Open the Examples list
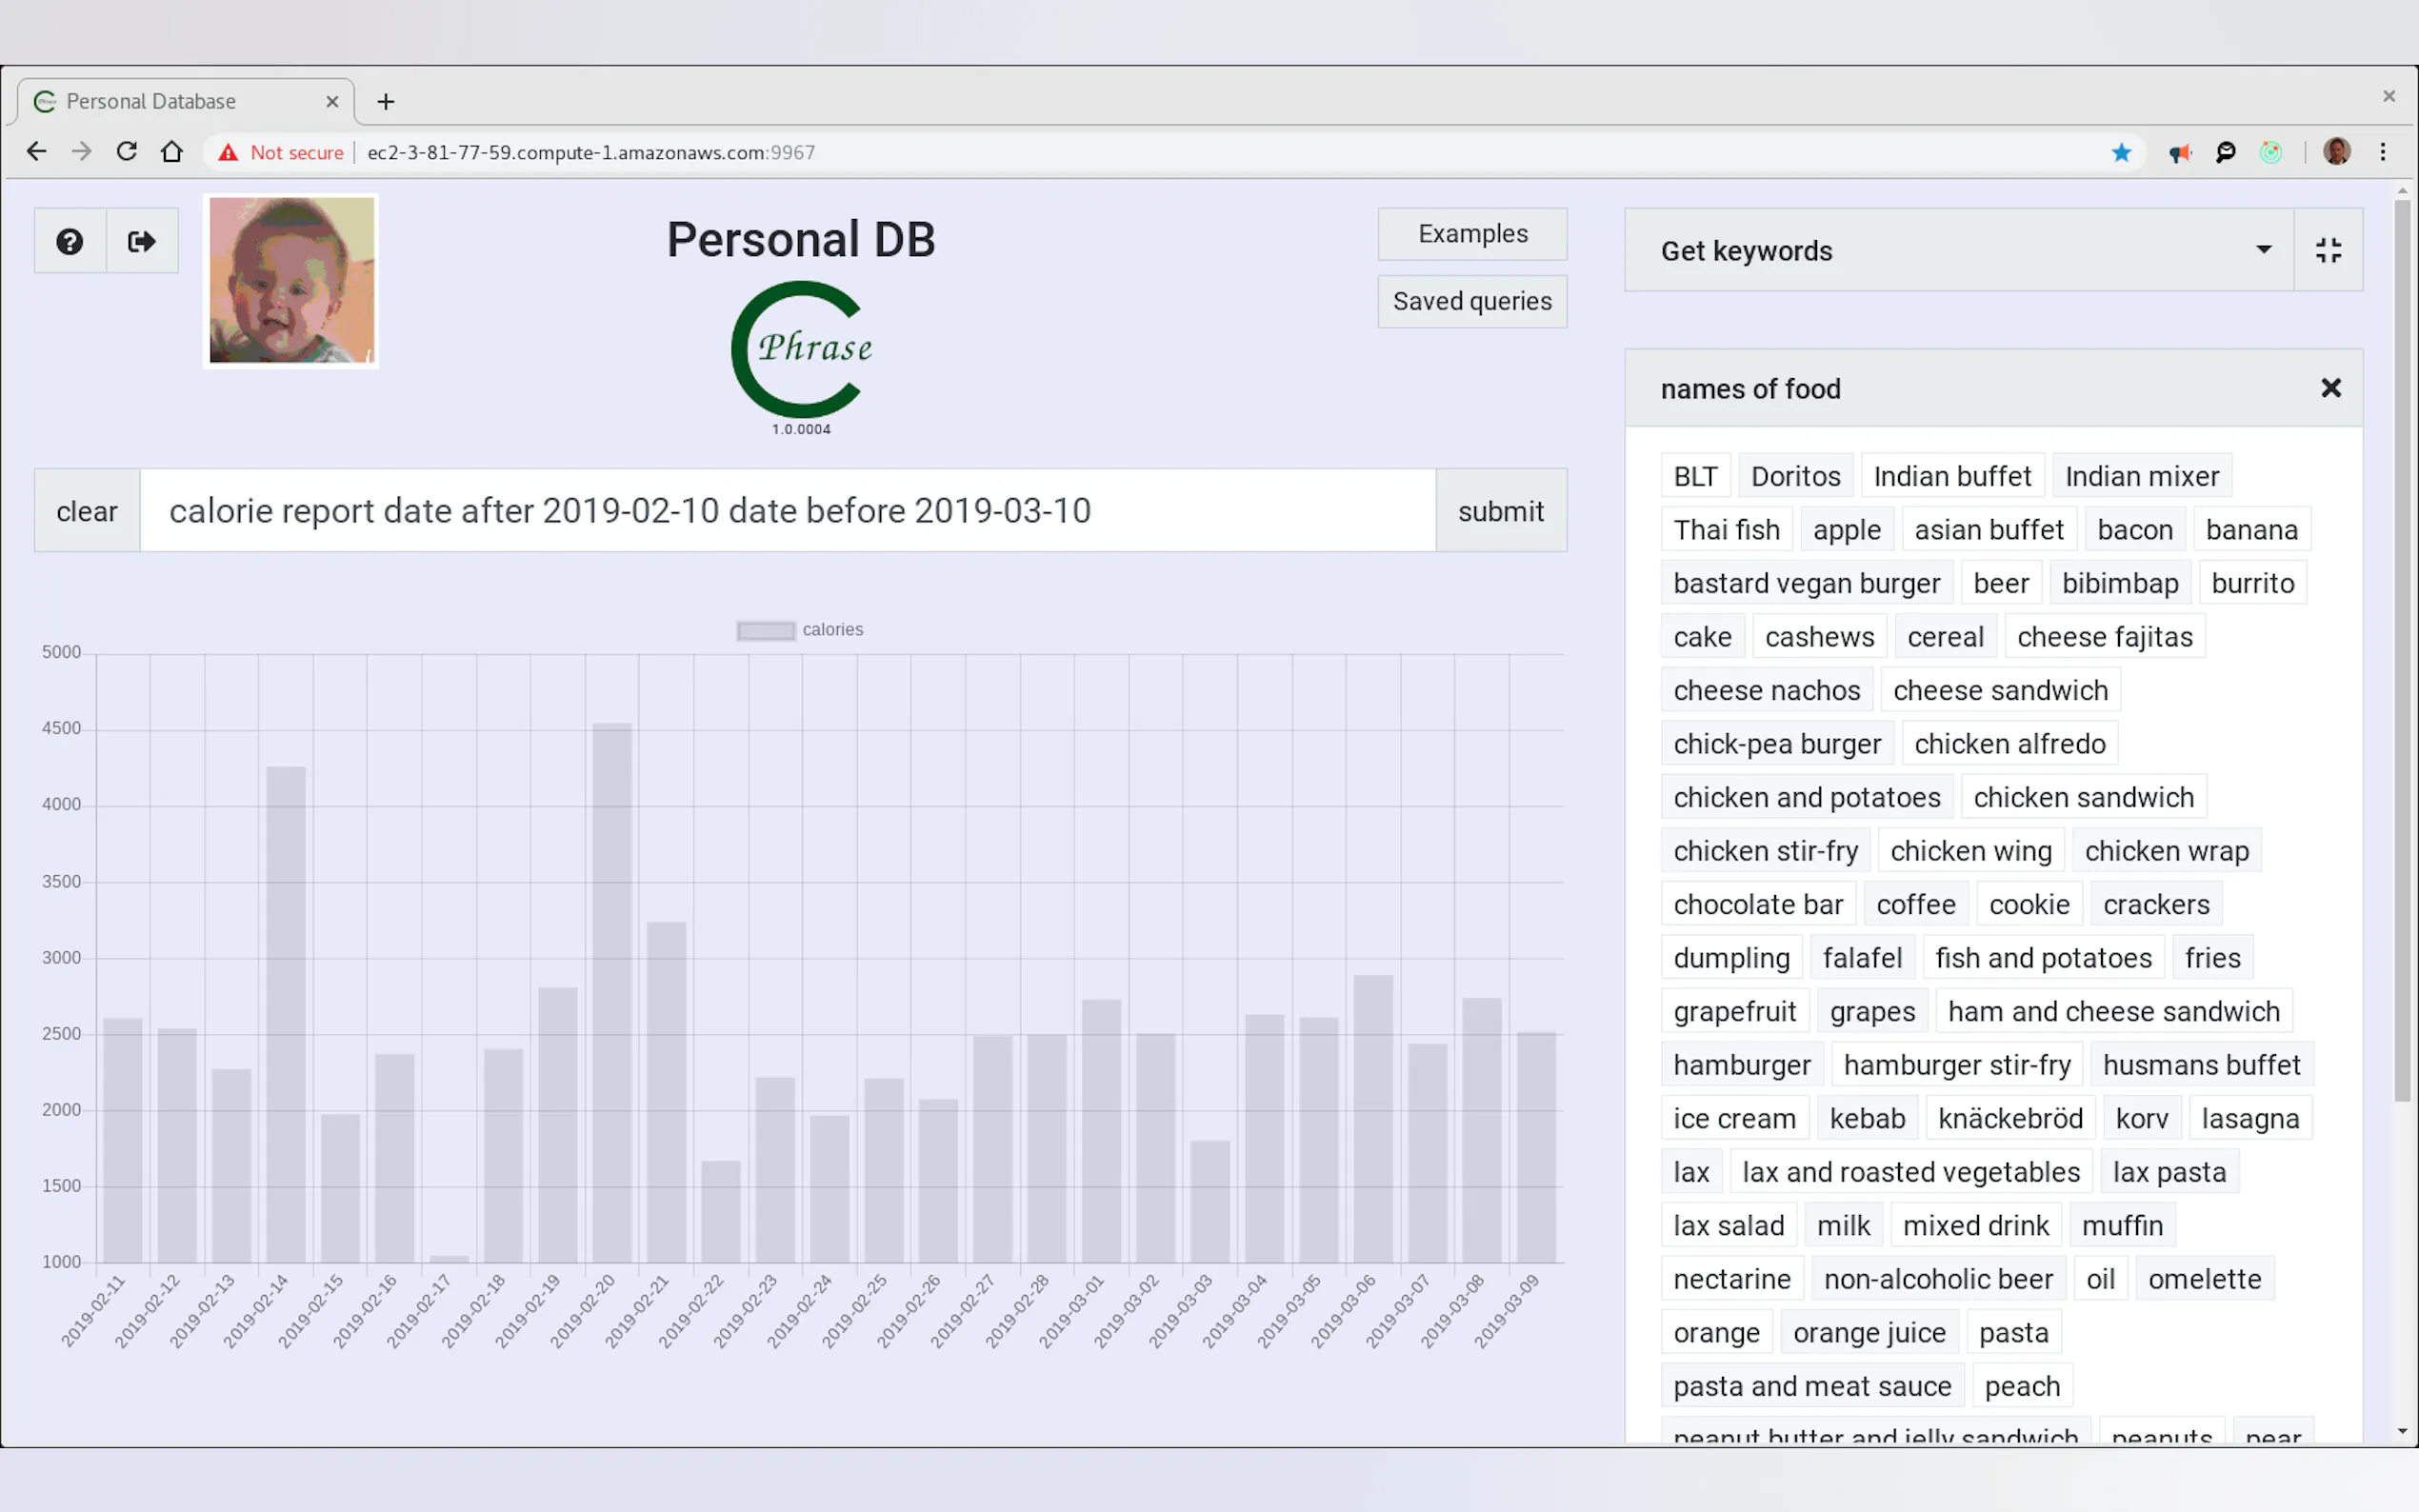Image resolution: width=2419 pixels, height=1512 pixels. point(1472,234)
